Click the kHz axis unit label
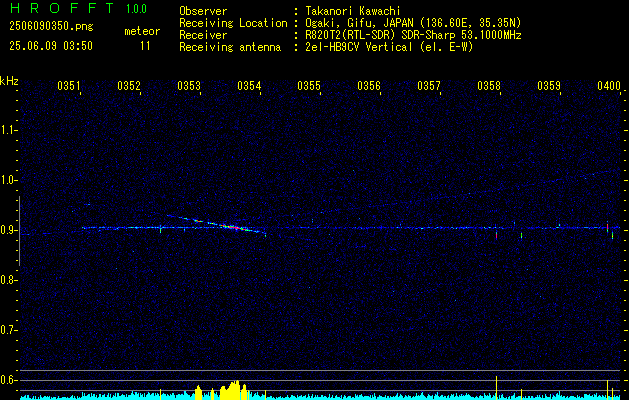Screen dimensions: 629x400 point(9,81)
